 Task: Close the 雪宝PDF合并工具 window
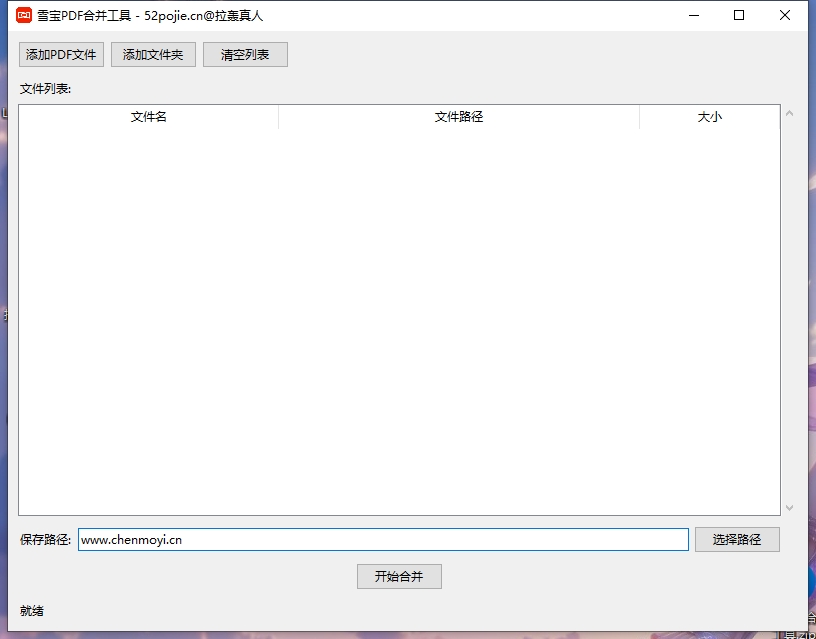tap(785, 16)
